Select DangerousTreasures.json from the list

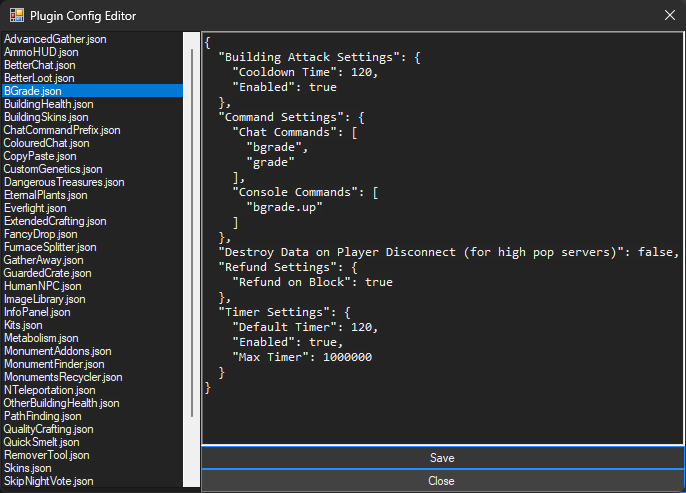(64, 182)
